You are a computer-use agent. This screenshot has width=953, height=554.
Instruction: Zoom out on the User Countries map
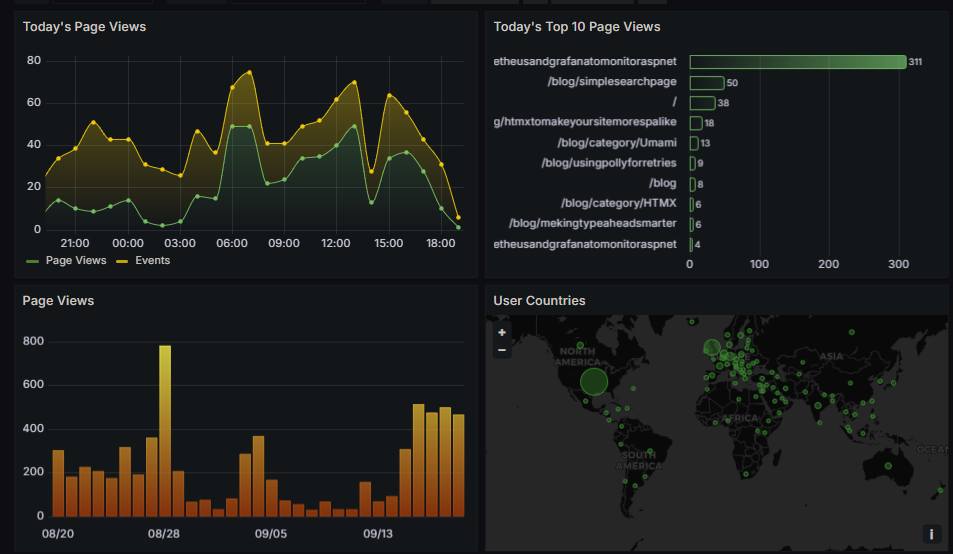coord(501,350)
